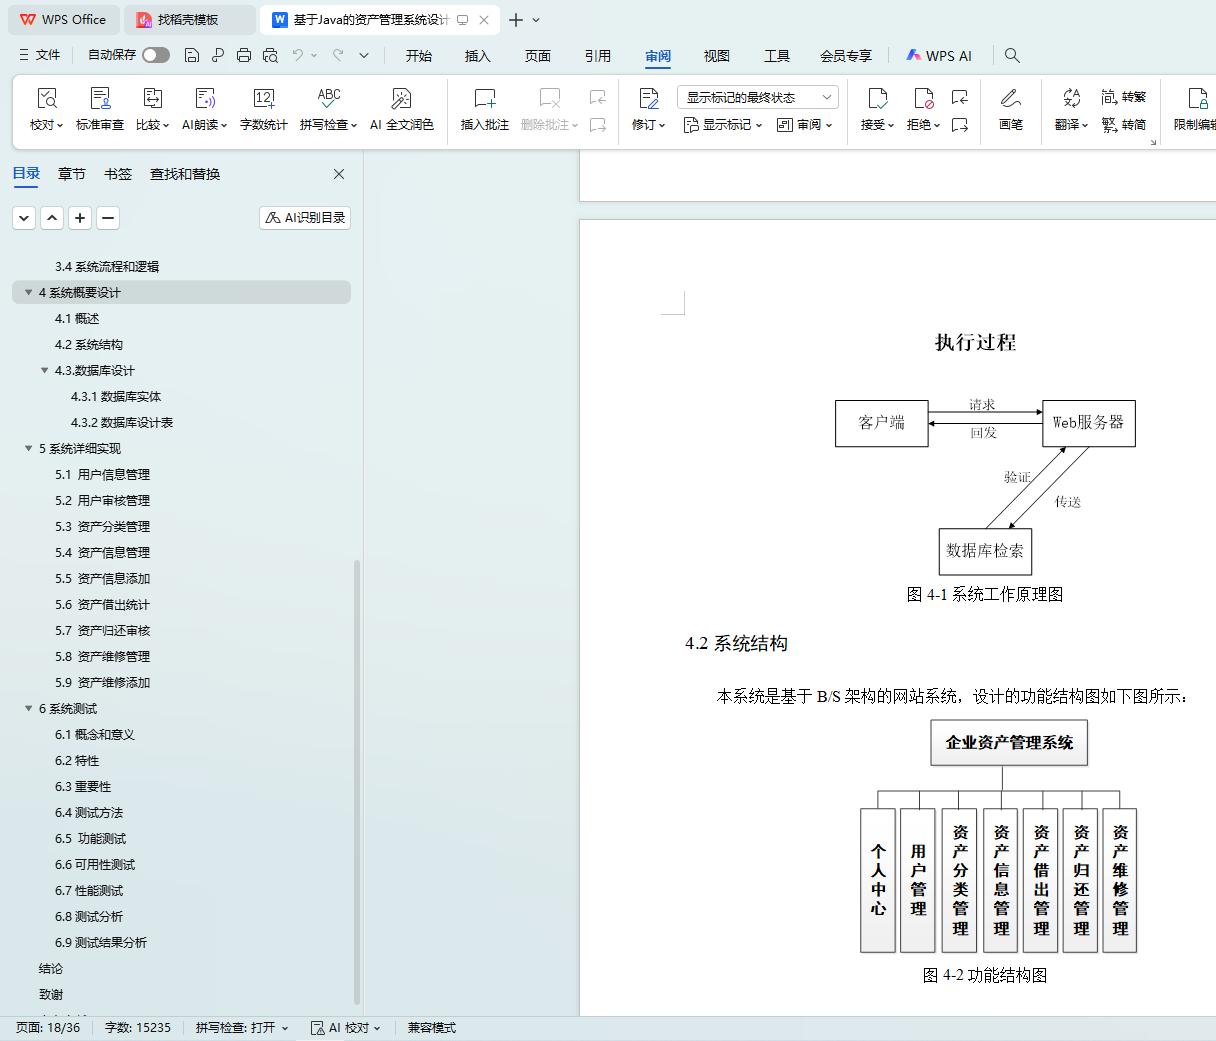Toggle the 自动保存 autosave switch
The image size is (1216, 1041).
point(156,55)
